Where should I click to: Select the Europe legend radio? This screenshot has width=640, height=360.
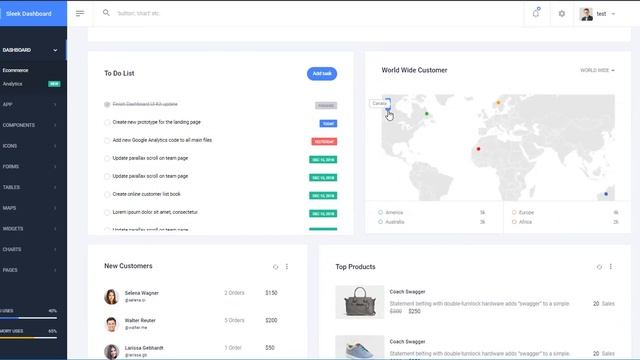(514, 212)
